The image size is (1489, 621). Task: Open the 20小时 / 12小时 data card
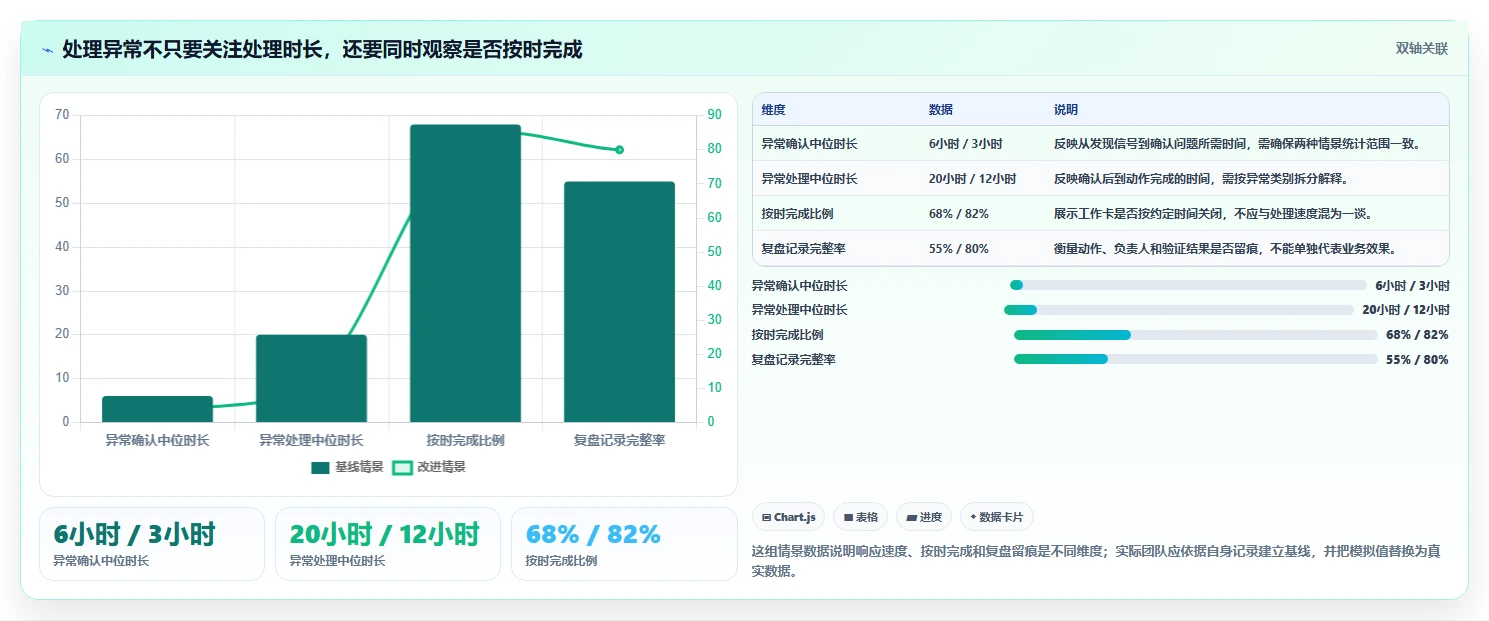coord(388,544)
